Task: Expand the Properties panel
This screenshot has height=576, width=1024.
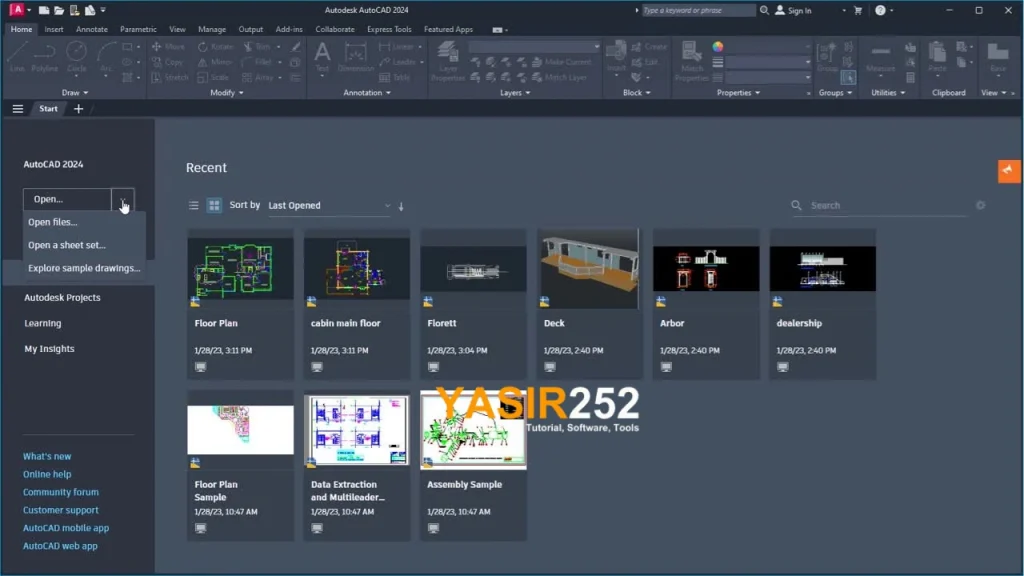Action: point(739,93)
